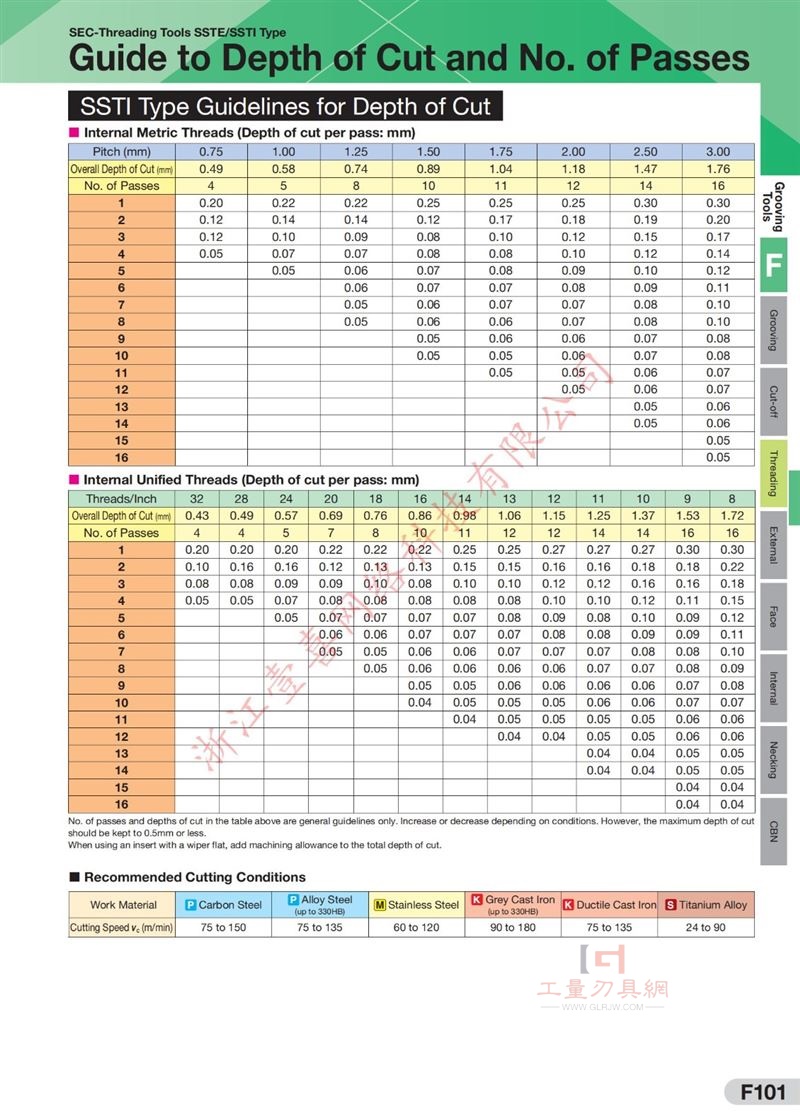Click the 1.72 overall depth cell
The height and width of the screenshot is (1120, 800).
tap(732, 516)
